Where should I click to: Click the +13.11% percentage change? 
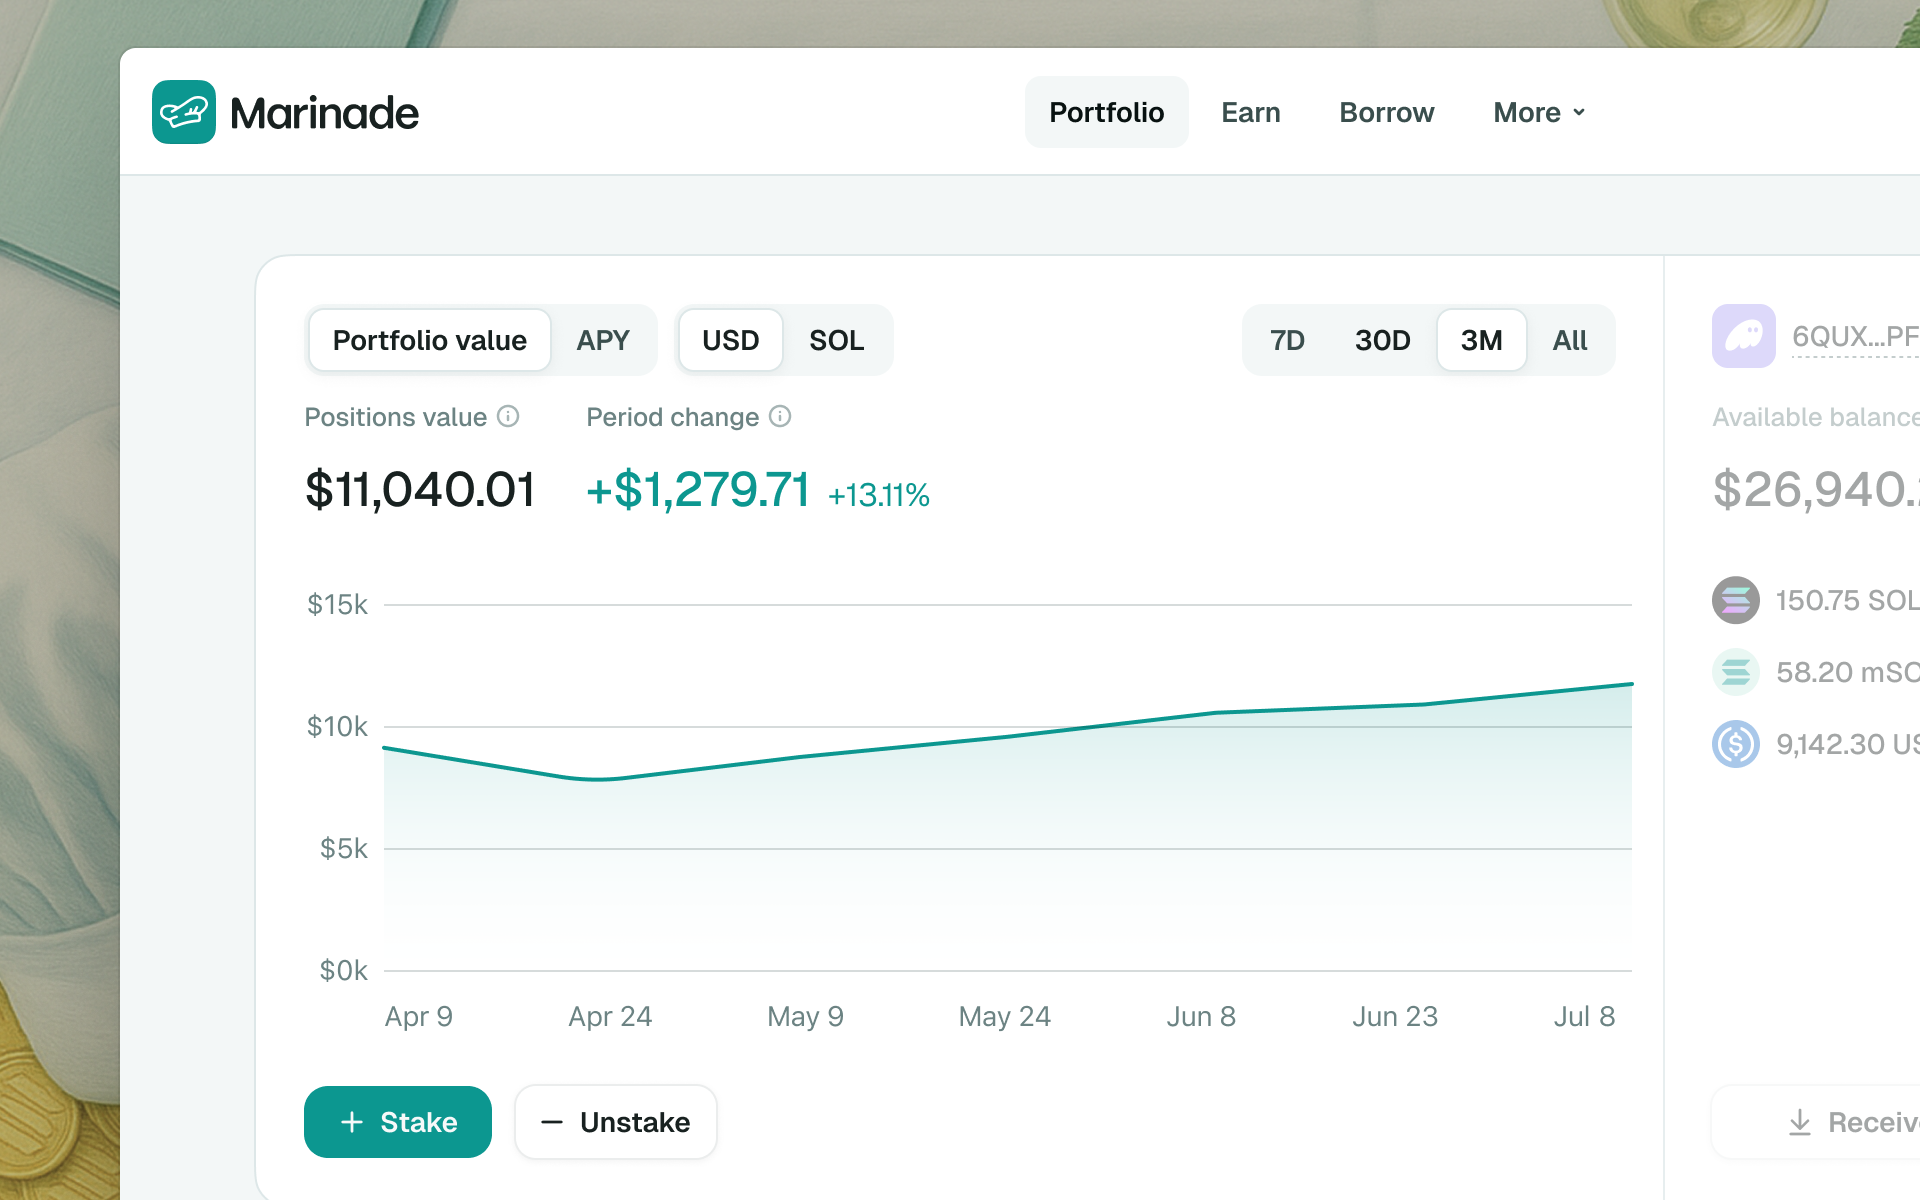click(879, 495)
